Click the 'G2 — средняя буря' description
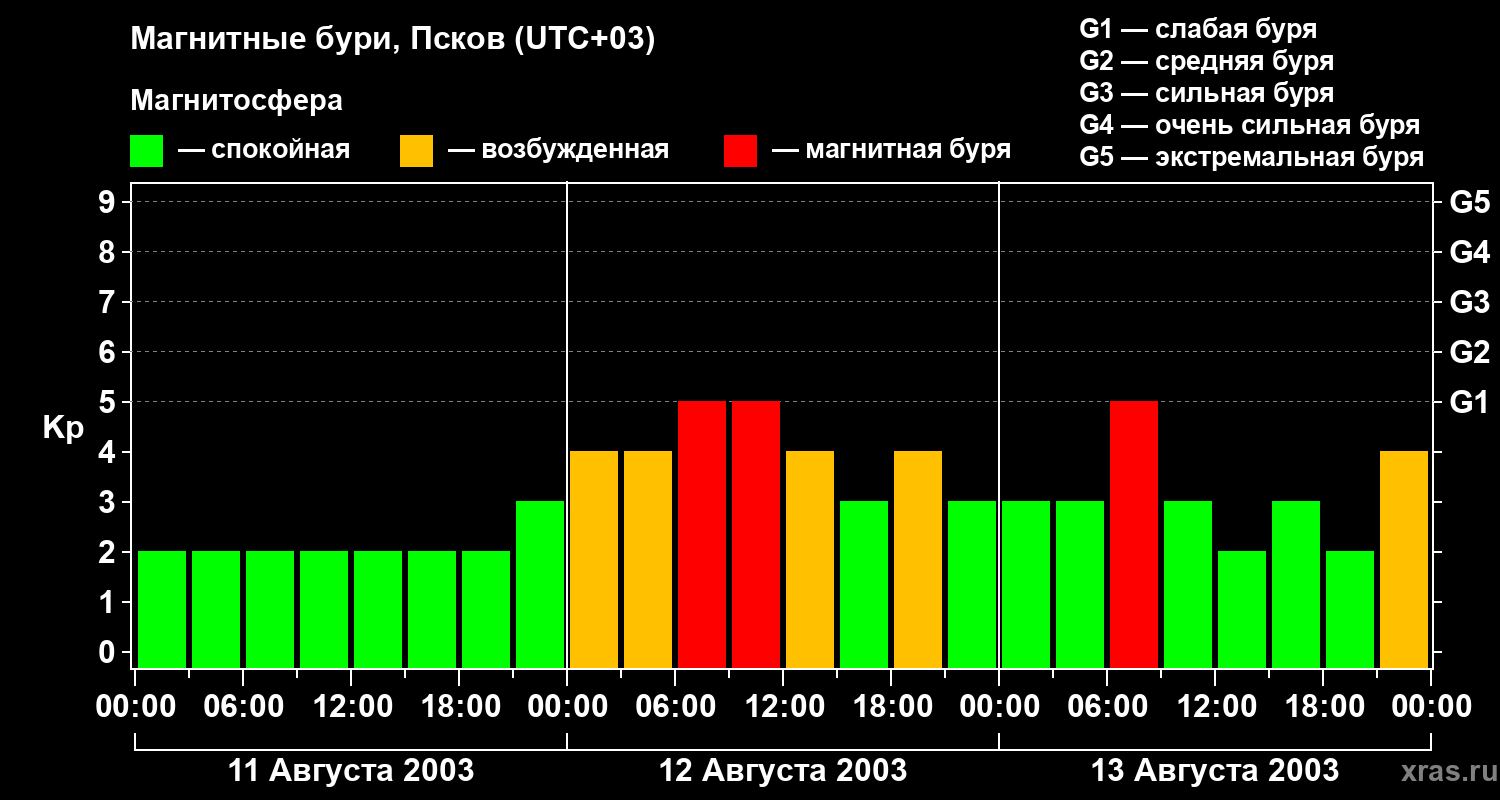1500x800 pixels. (x=1207, y=61)
